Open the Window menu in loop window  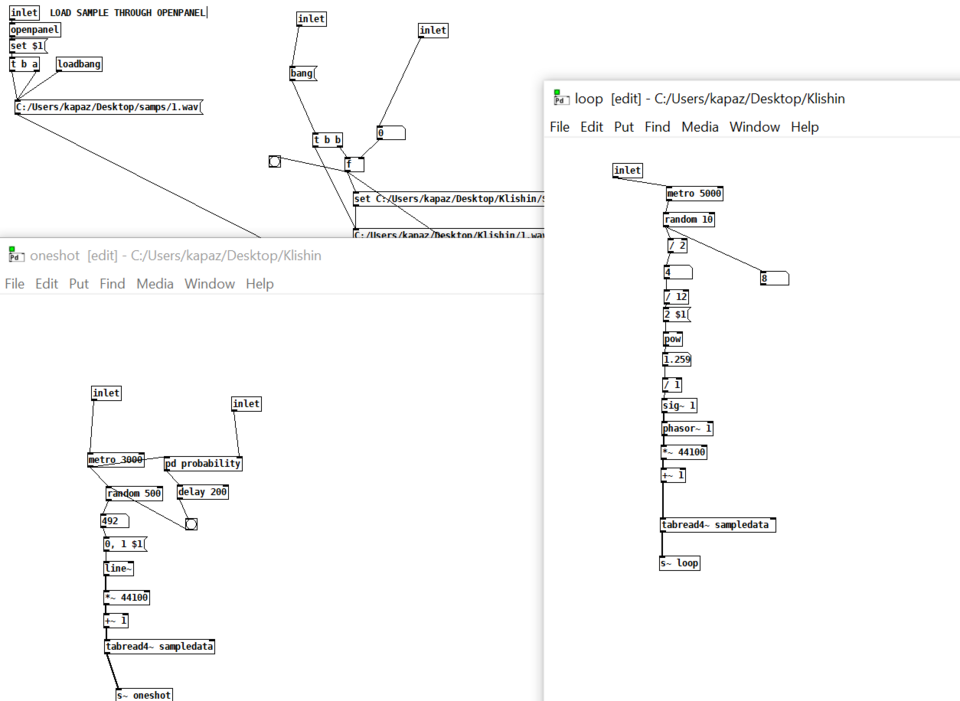[x=754, y=127]
